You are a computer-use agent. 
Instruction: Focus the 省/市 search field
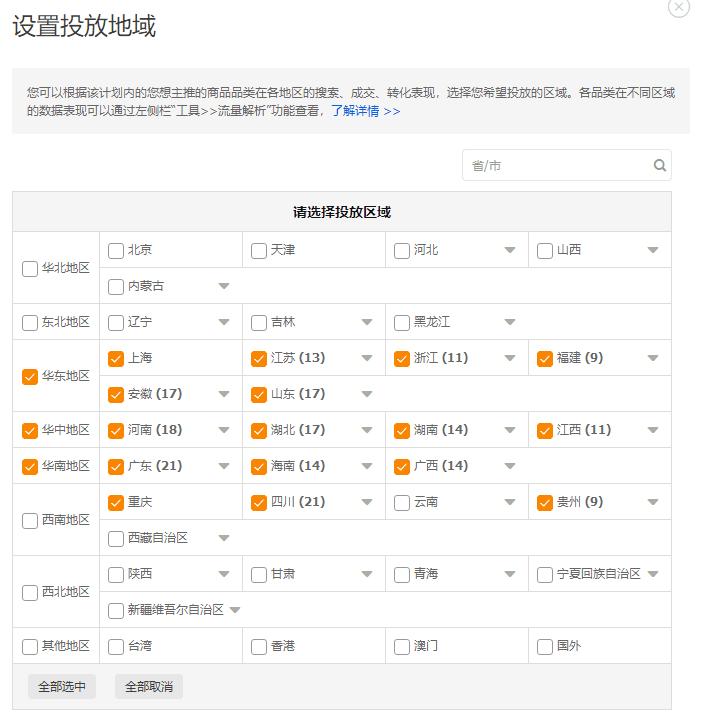coord(566,165)
